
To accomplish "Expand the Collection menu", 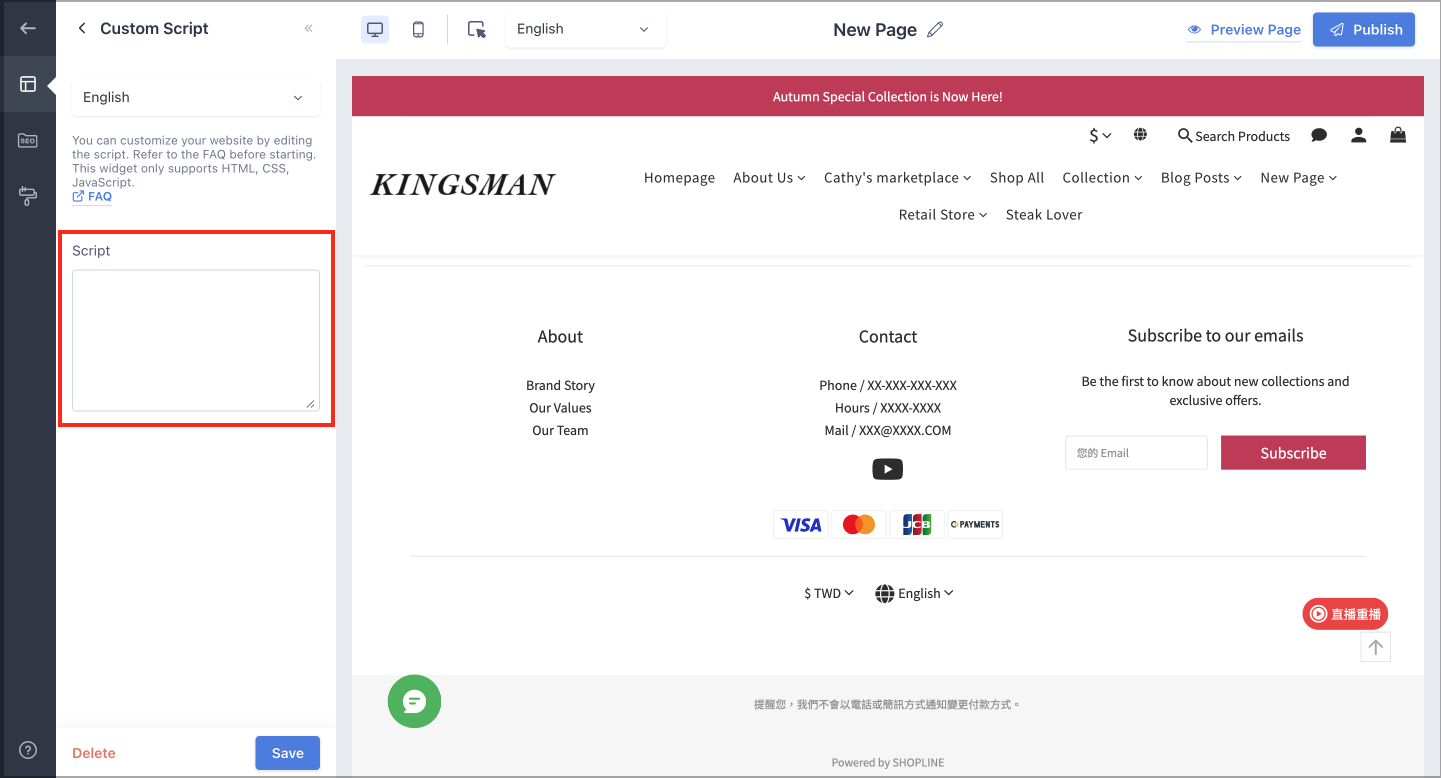I will pyautogui.click(x=1102, y=178).
